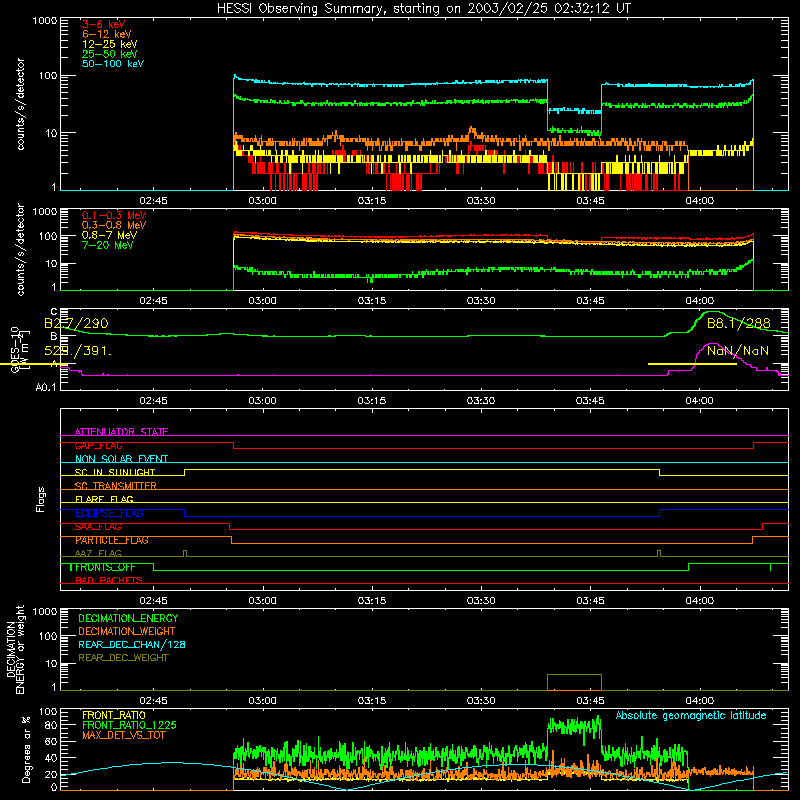The height and width of the screenshot is (800, 800).
Task: Click the 0.1-0.3 MeV legend entry
Action: pyautogui.click(x=113, y=215)
